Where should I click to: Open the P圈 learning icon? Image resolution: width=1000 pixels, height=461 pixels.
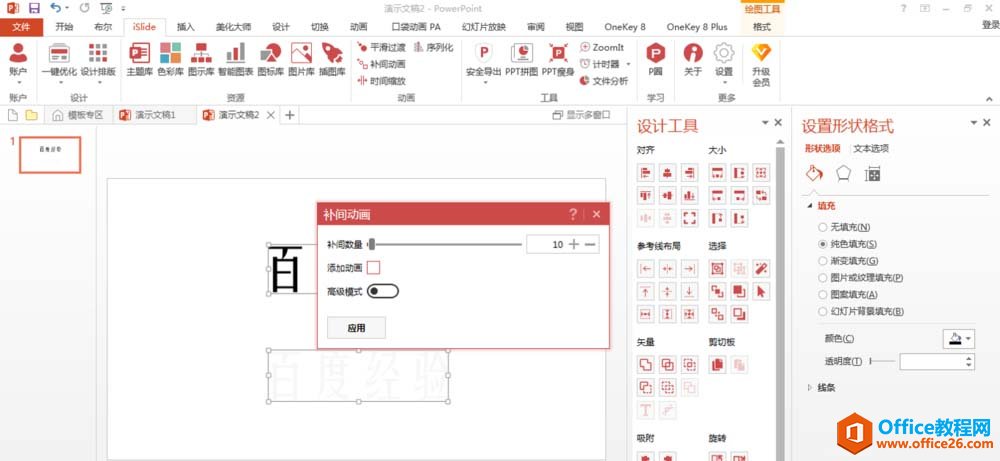pos(656,60)
